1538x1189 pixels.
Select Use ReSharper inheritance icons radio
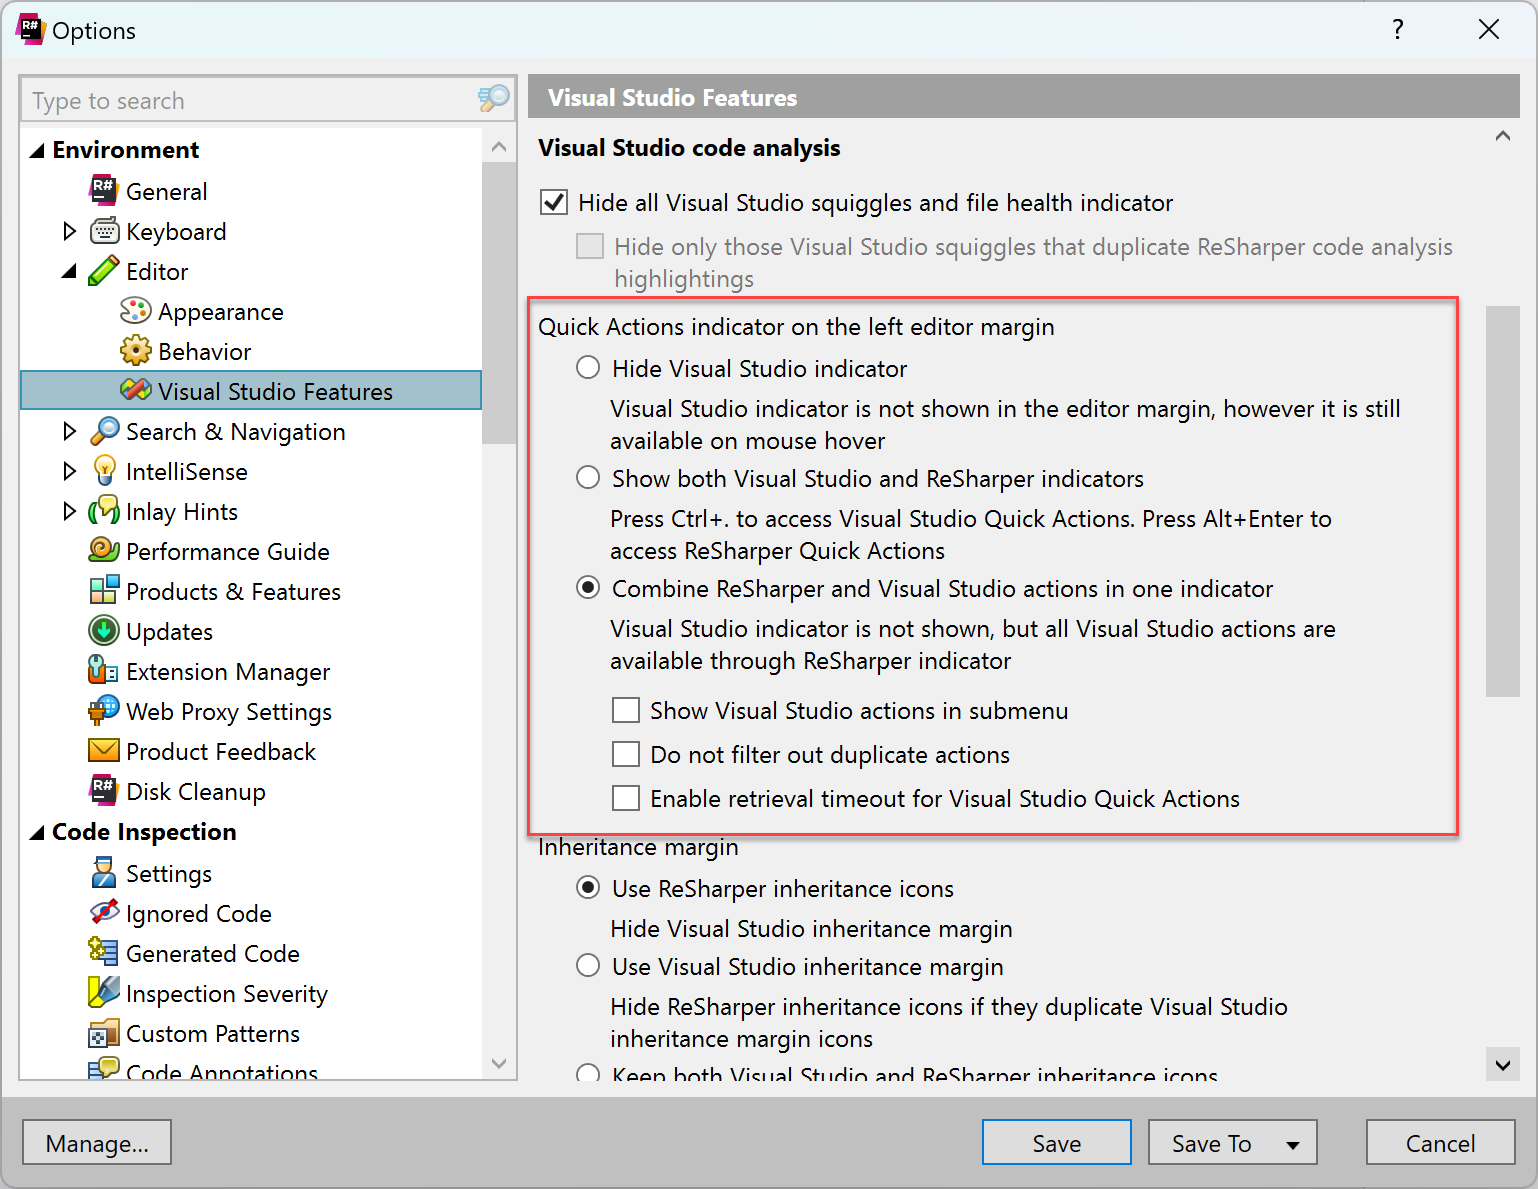coord(588,888)
